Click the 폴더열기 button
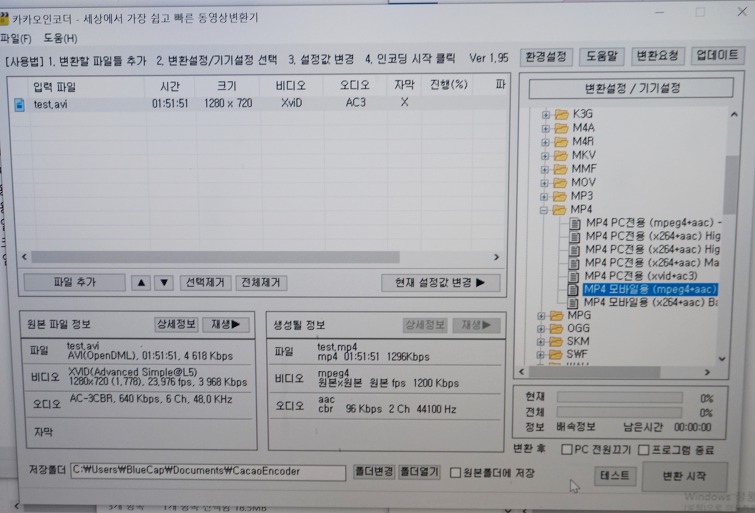The width and height of the screenshot is (755, 513). tap(419, 472)
